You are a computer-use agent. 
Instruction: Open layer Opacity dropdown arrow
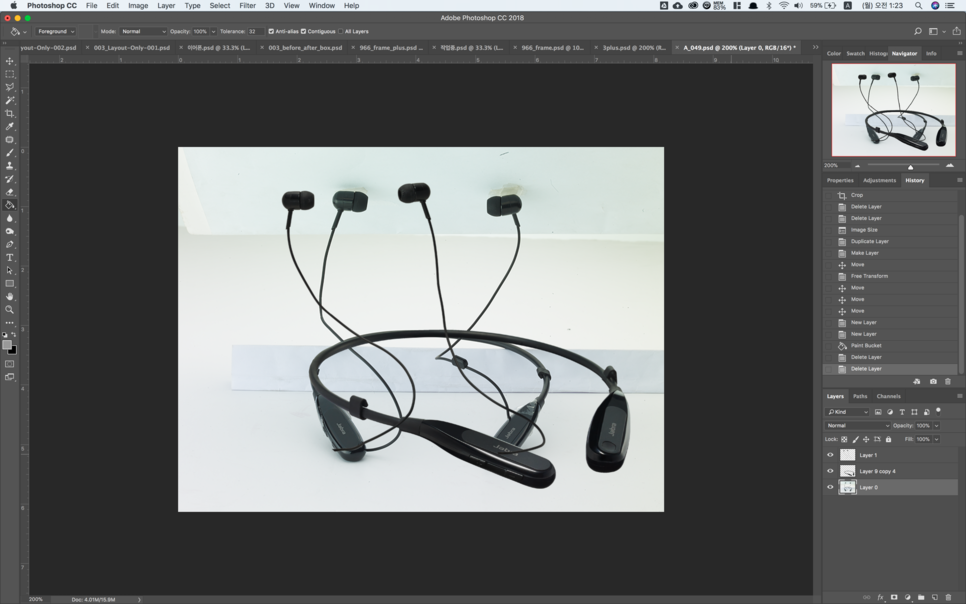click(x=936, y=425)
